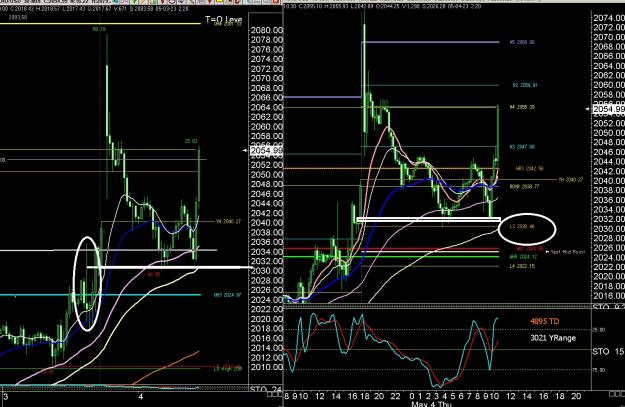This screenshot has width=625, height=407.
Task: Select the 2054.99 current price box on right chart axis
Action: 609,109
